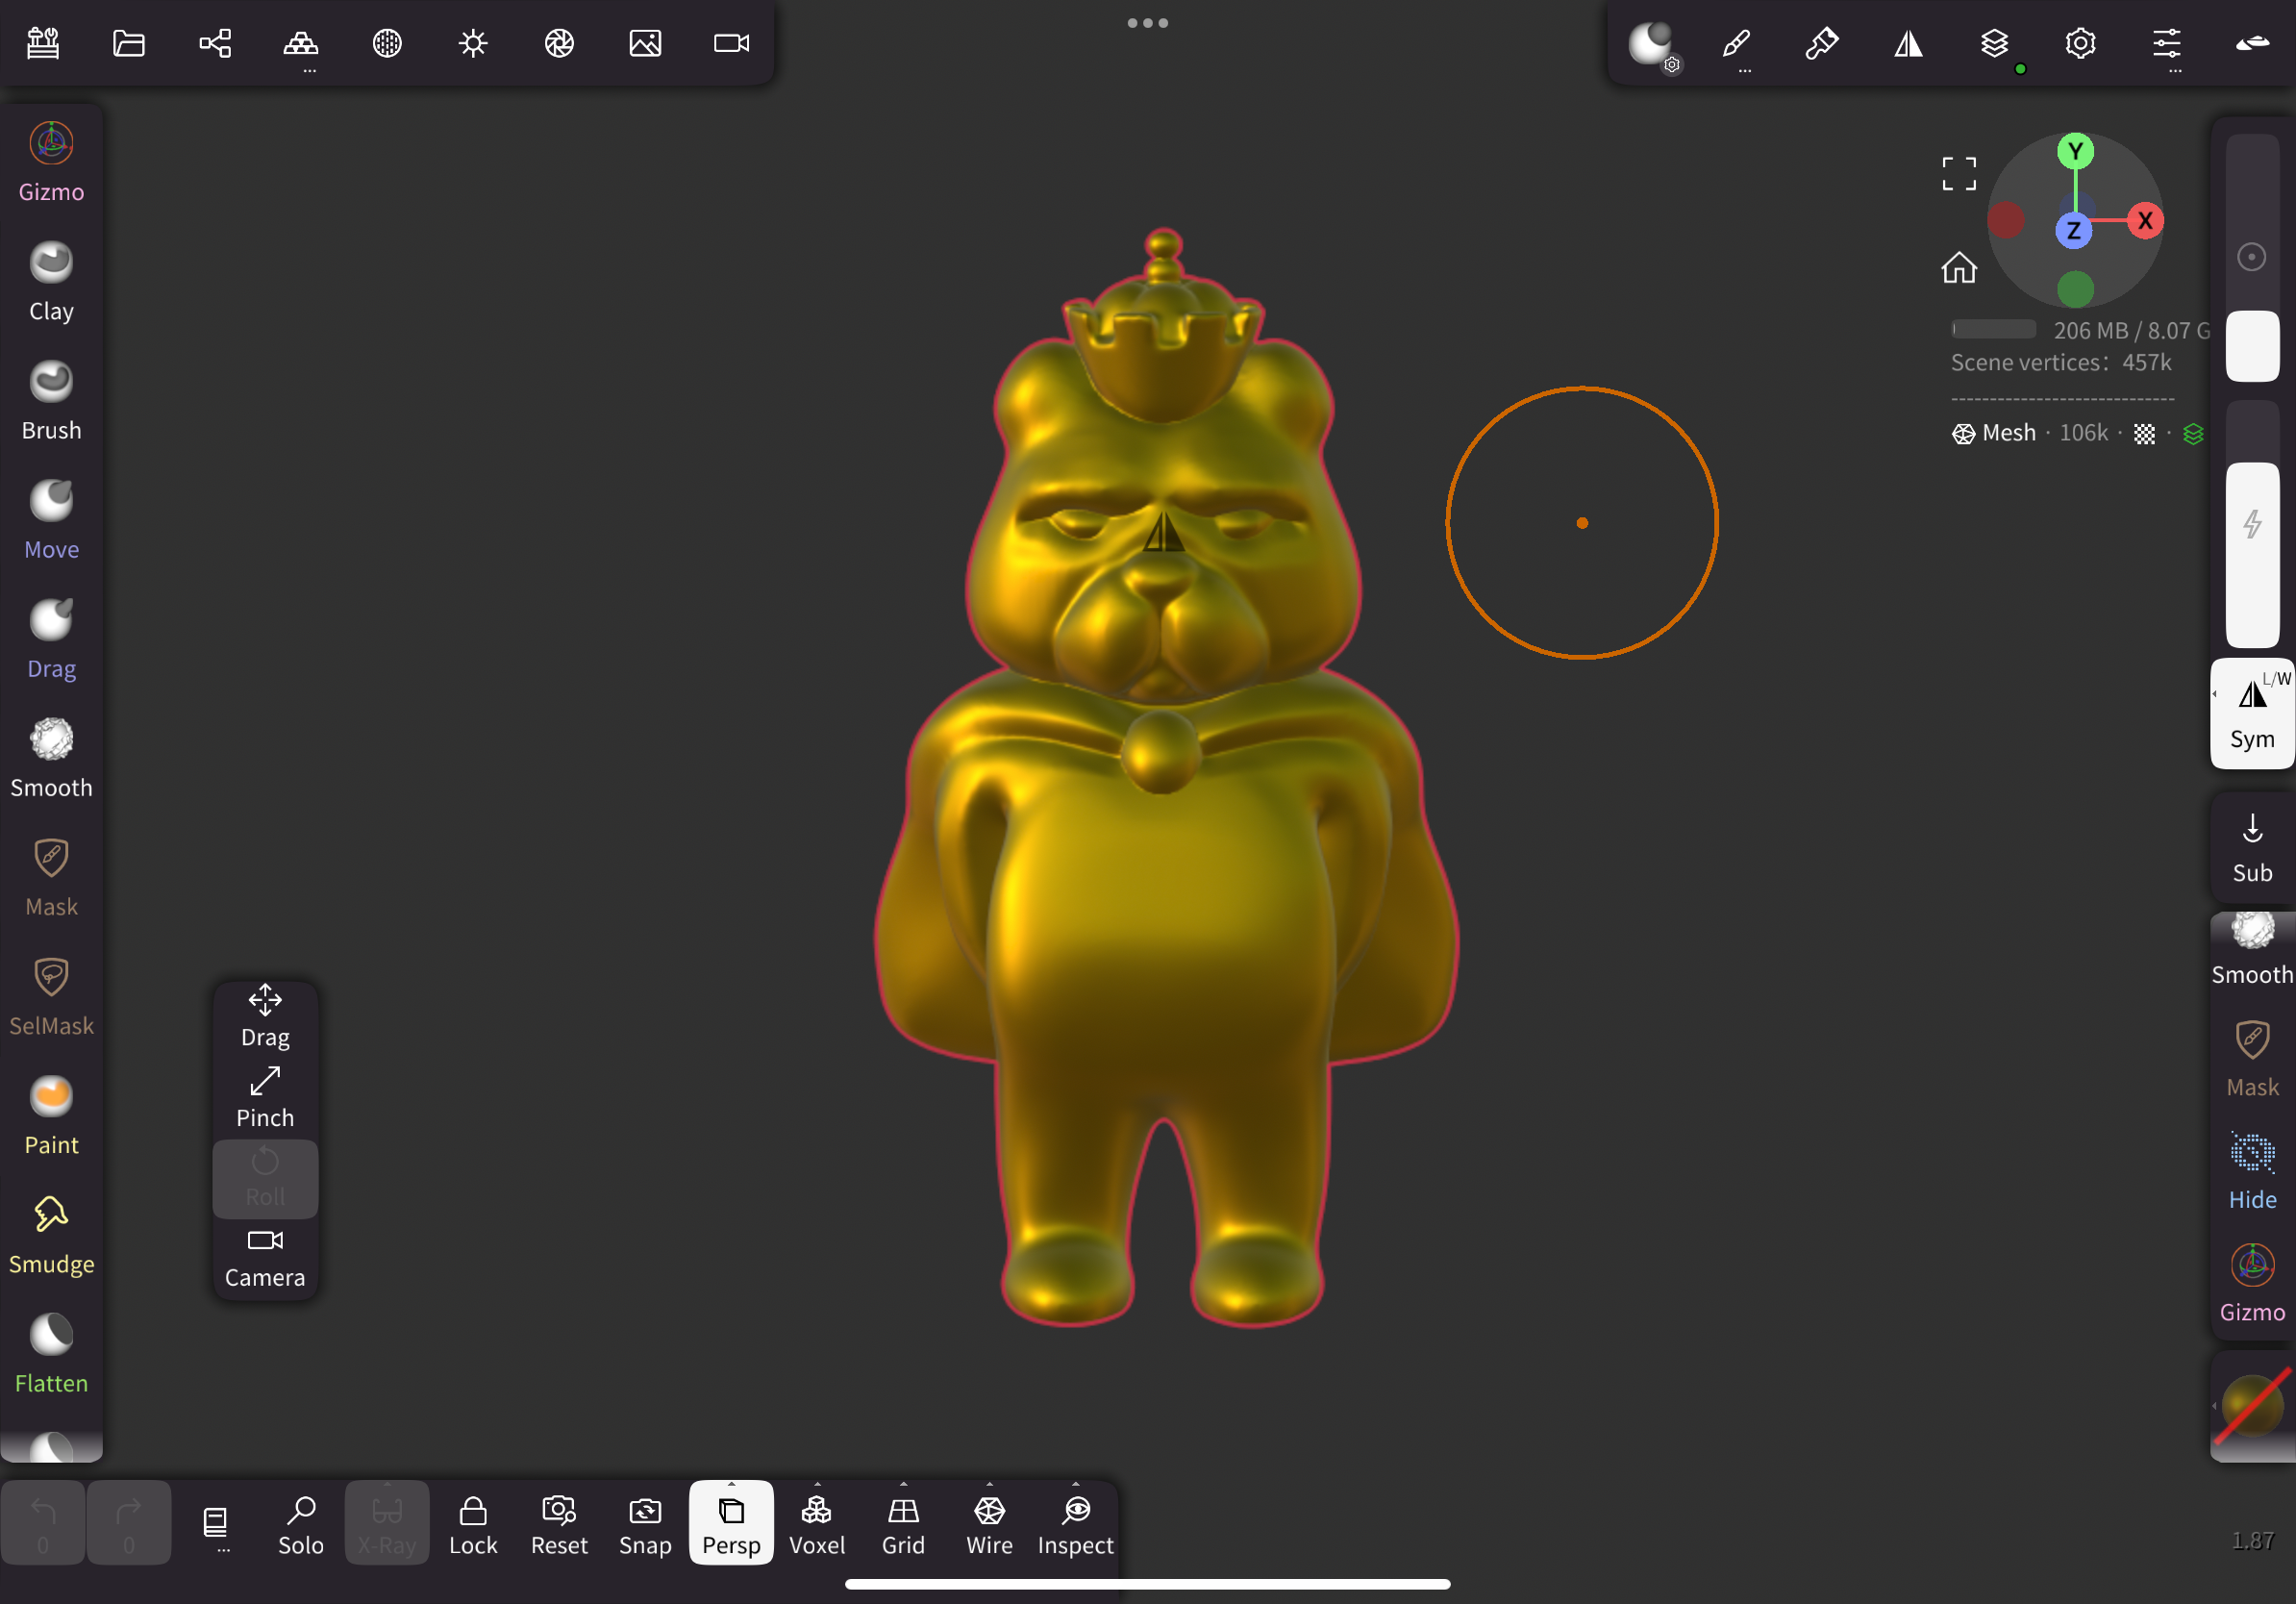Select the Gizmo tool in left sidebar
The width and height of the screenshot is (2296, 1604).
tap(51, 163)
